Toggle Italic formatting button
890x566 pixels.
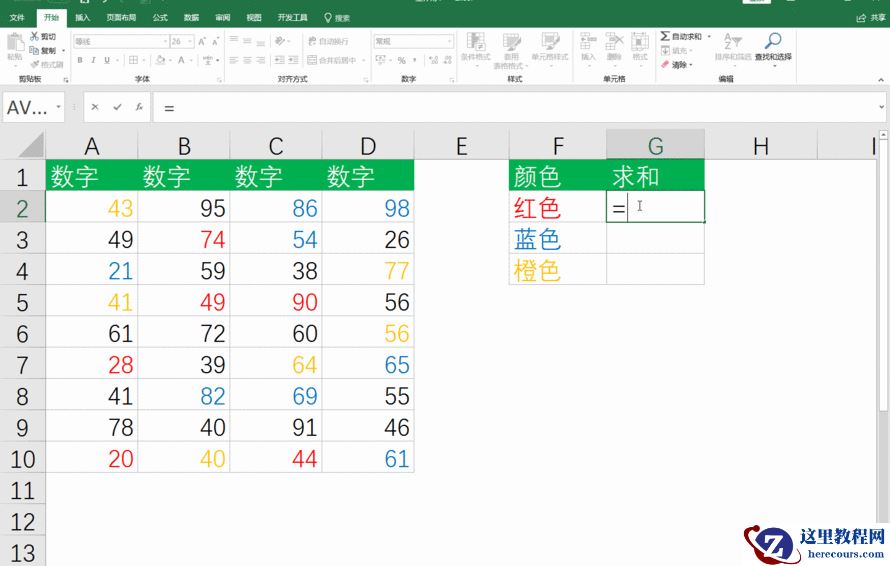point(93,60)
